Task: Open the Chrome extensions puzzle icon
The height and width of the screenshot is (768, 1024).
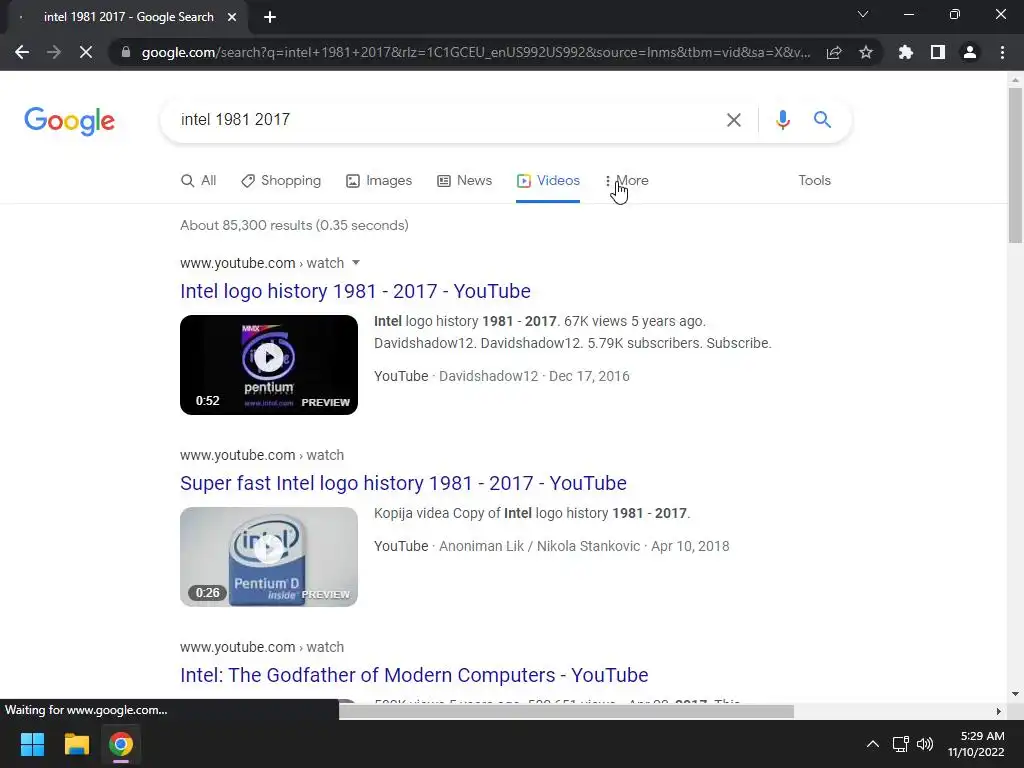Action: pyautogui.click(x=905, y=52)
